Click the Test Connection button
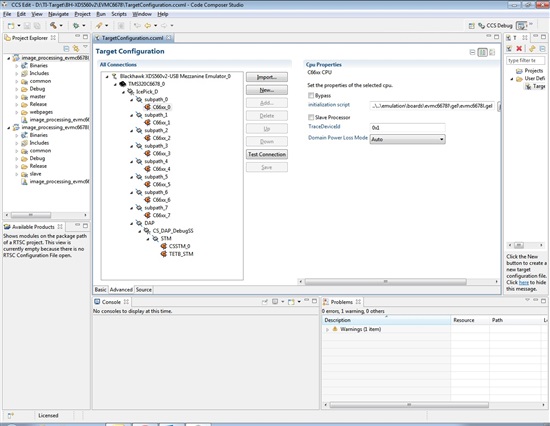 point(267,154)
